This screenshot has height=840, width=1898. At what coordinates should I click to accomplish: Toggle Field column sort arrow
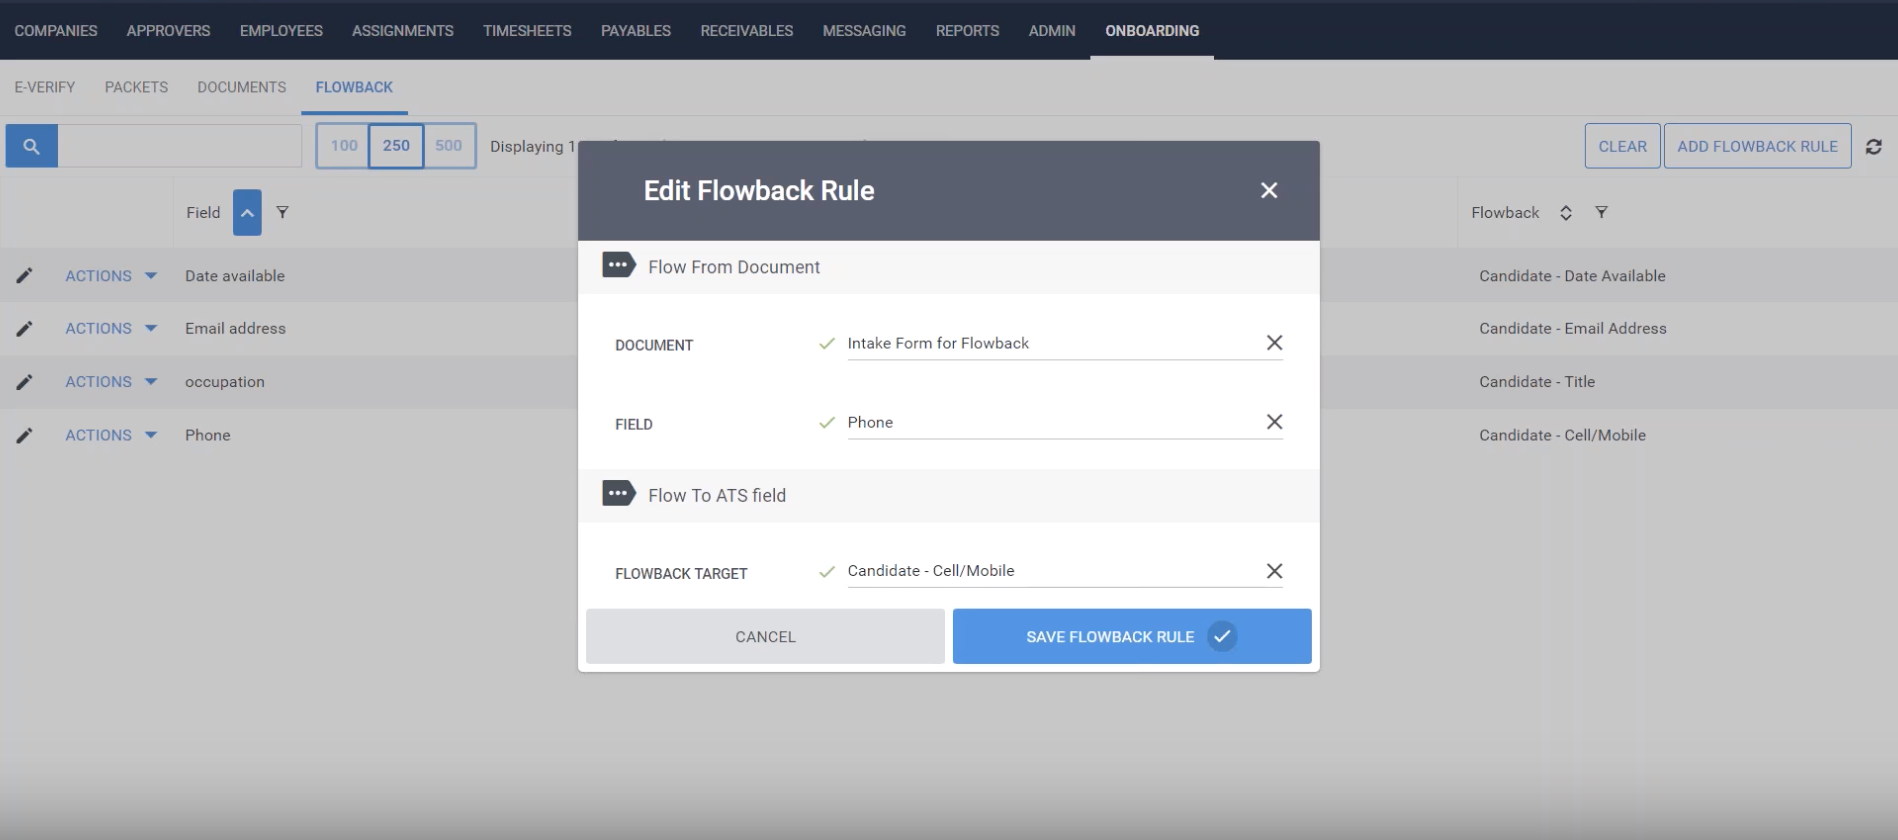pos(247,212)
